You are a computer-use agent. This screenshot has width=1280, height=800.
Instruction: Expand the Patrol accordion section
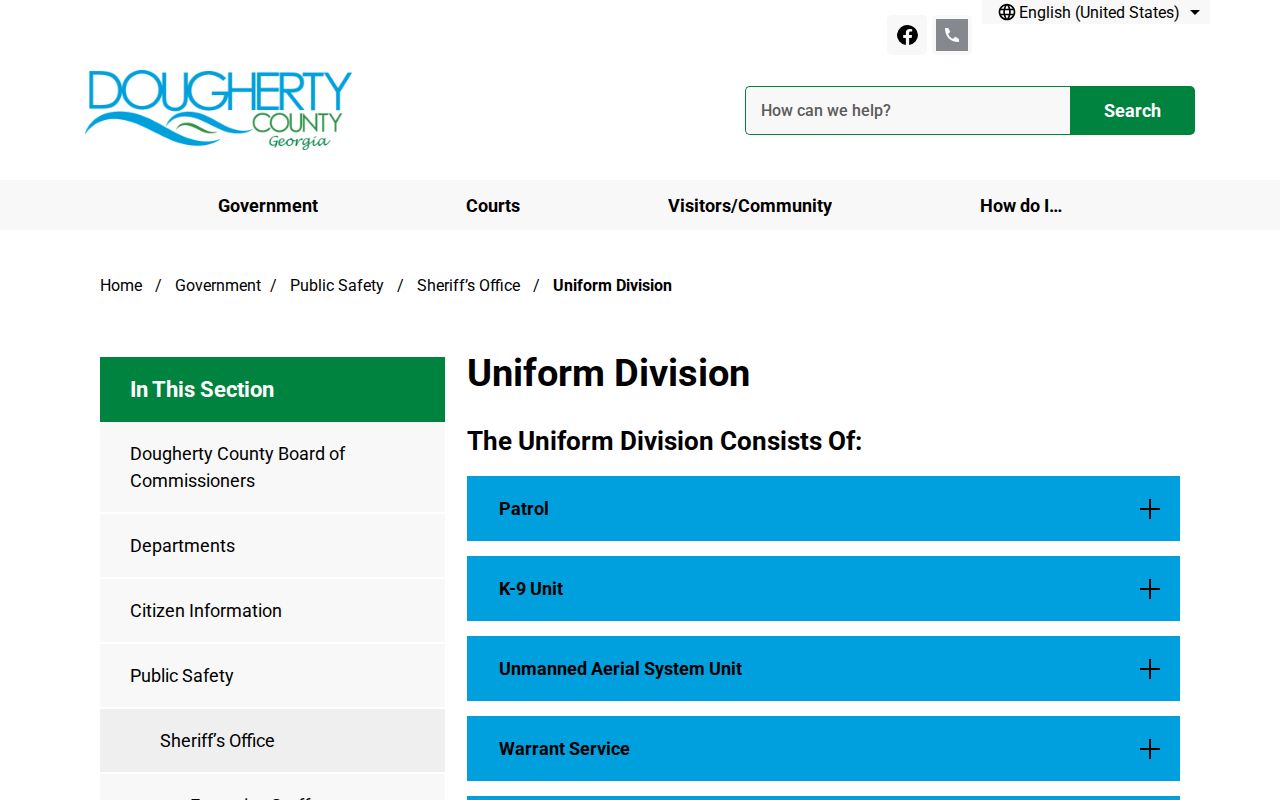pyautogui.click(x=823, y=509)
